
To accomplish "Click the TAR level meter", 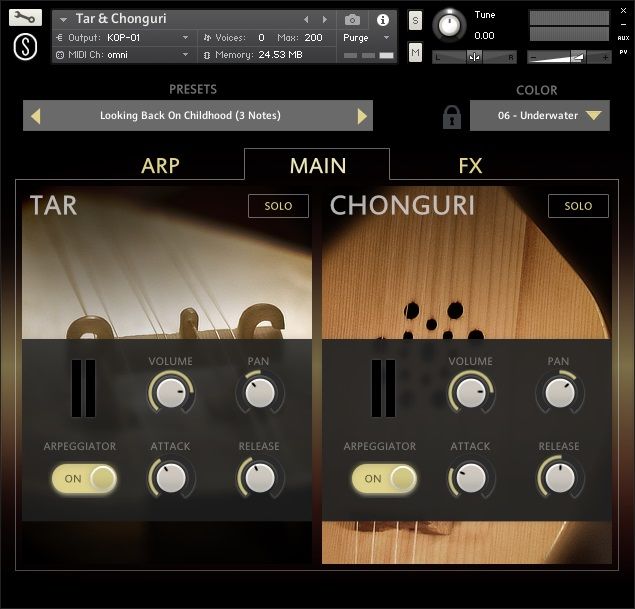I will tap(83, 388).
